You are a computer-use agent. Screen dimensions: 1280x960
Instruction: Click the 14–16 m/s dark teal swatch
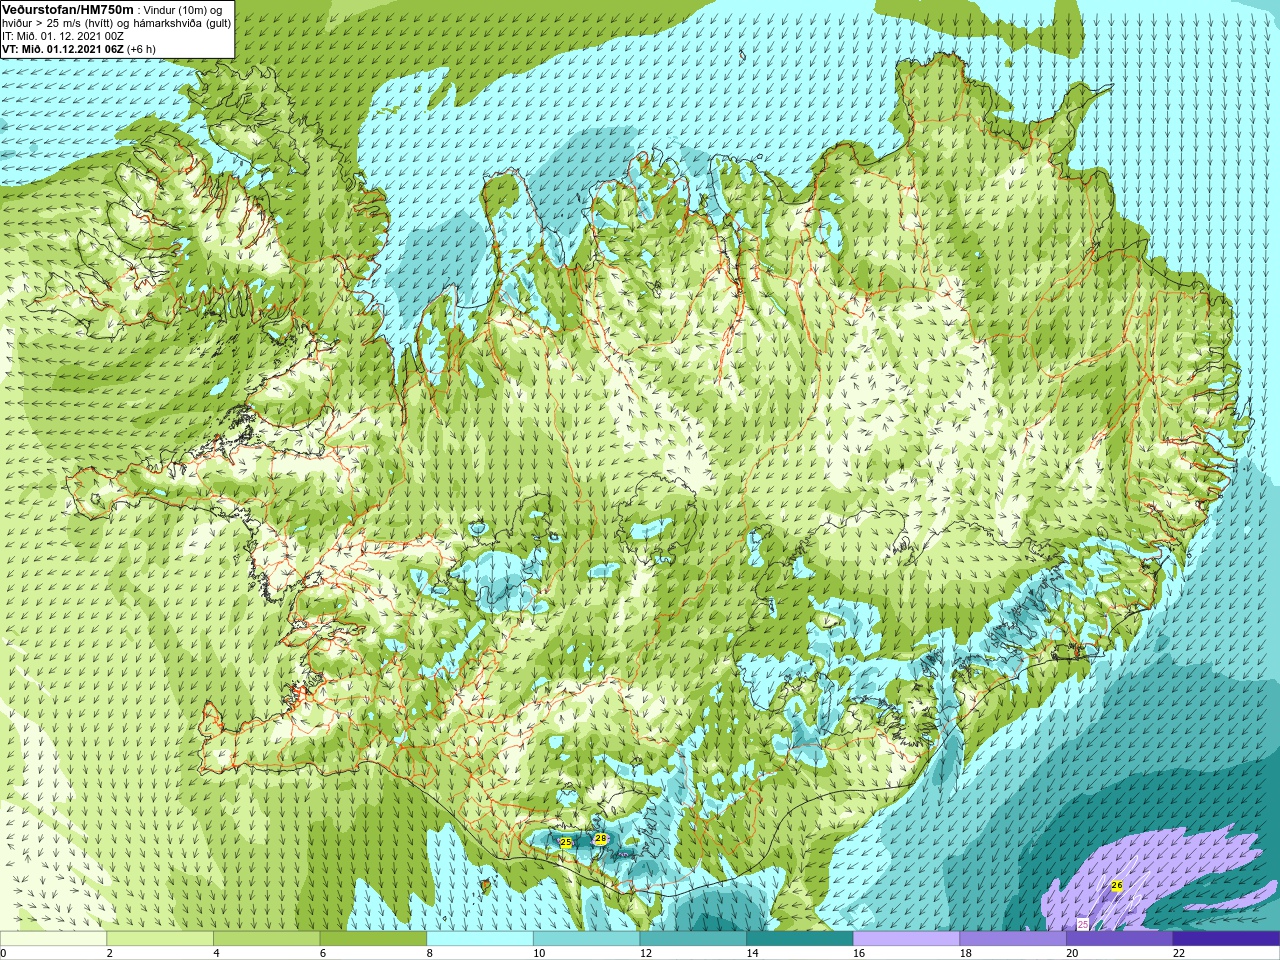(799, 939)
